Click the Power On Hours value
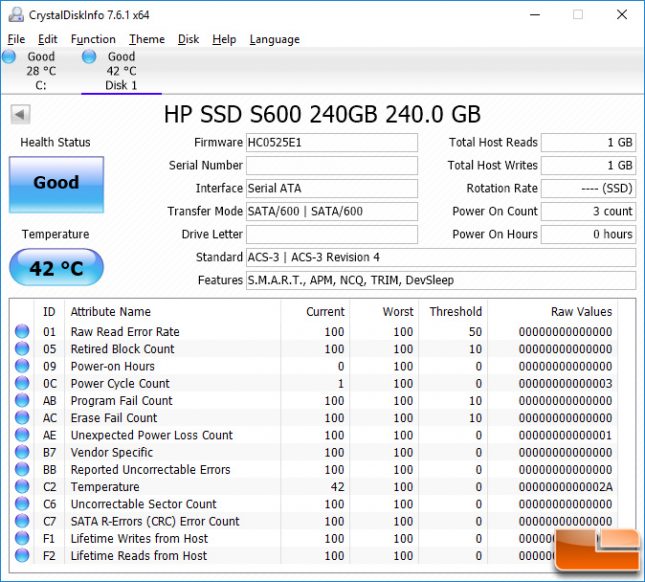Screen dimensions: 645x582 (588, 234)
